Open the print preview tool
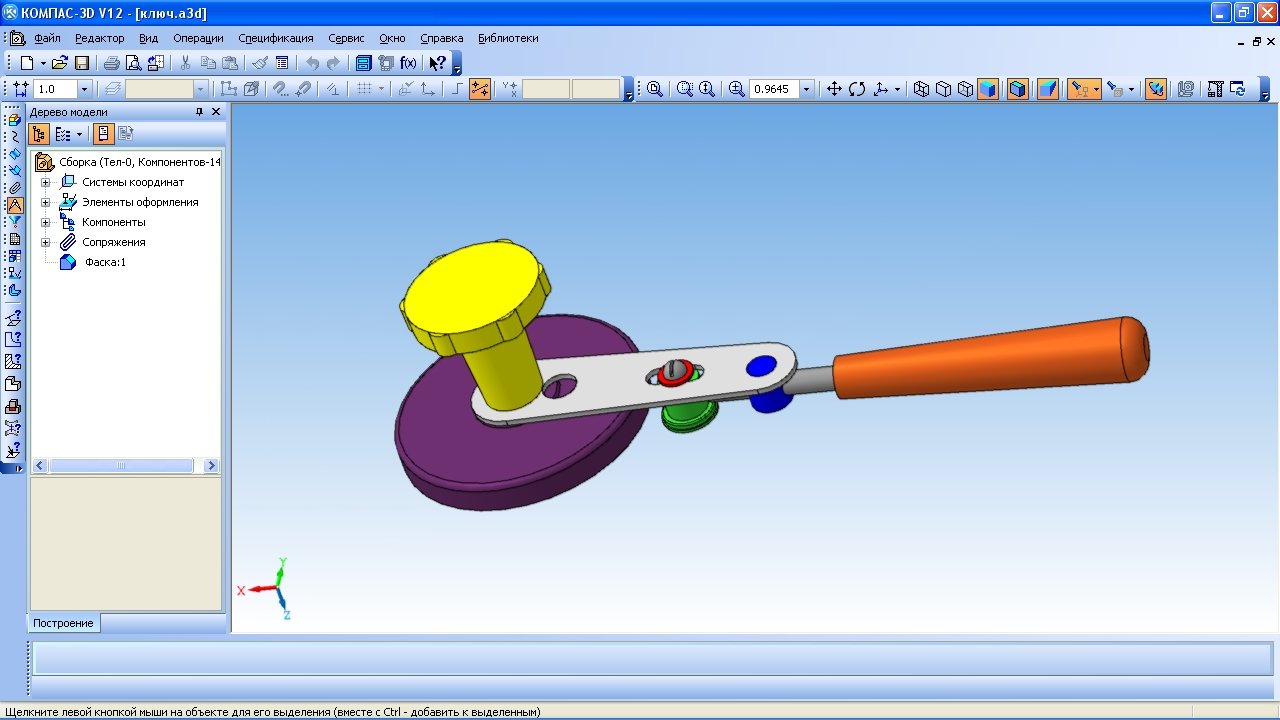1280x720 pixels. pyautogui.click(x=134, y=63)
